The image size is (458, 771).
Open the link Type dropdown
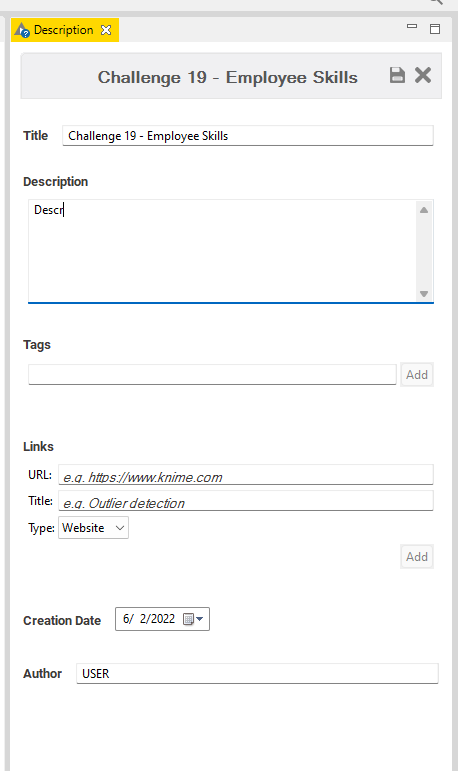[93, 528]
